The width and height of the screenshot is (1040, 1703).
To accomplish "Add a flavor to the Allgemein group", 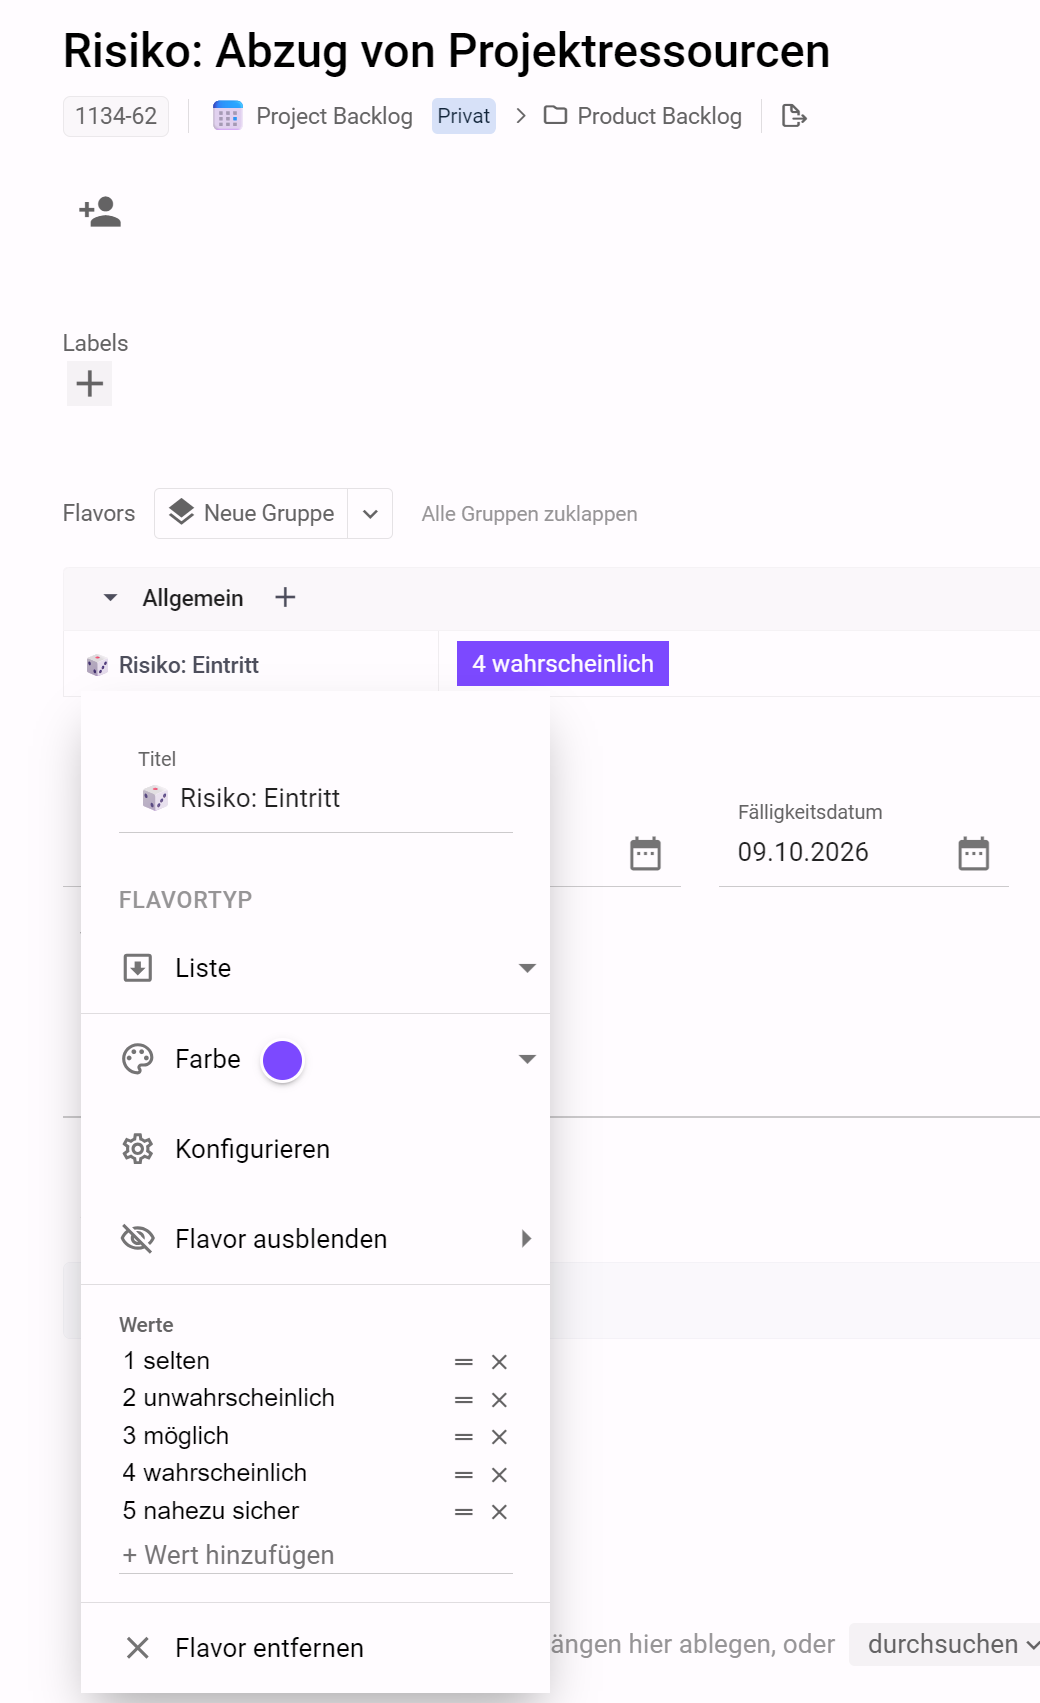I will (285, 597).
